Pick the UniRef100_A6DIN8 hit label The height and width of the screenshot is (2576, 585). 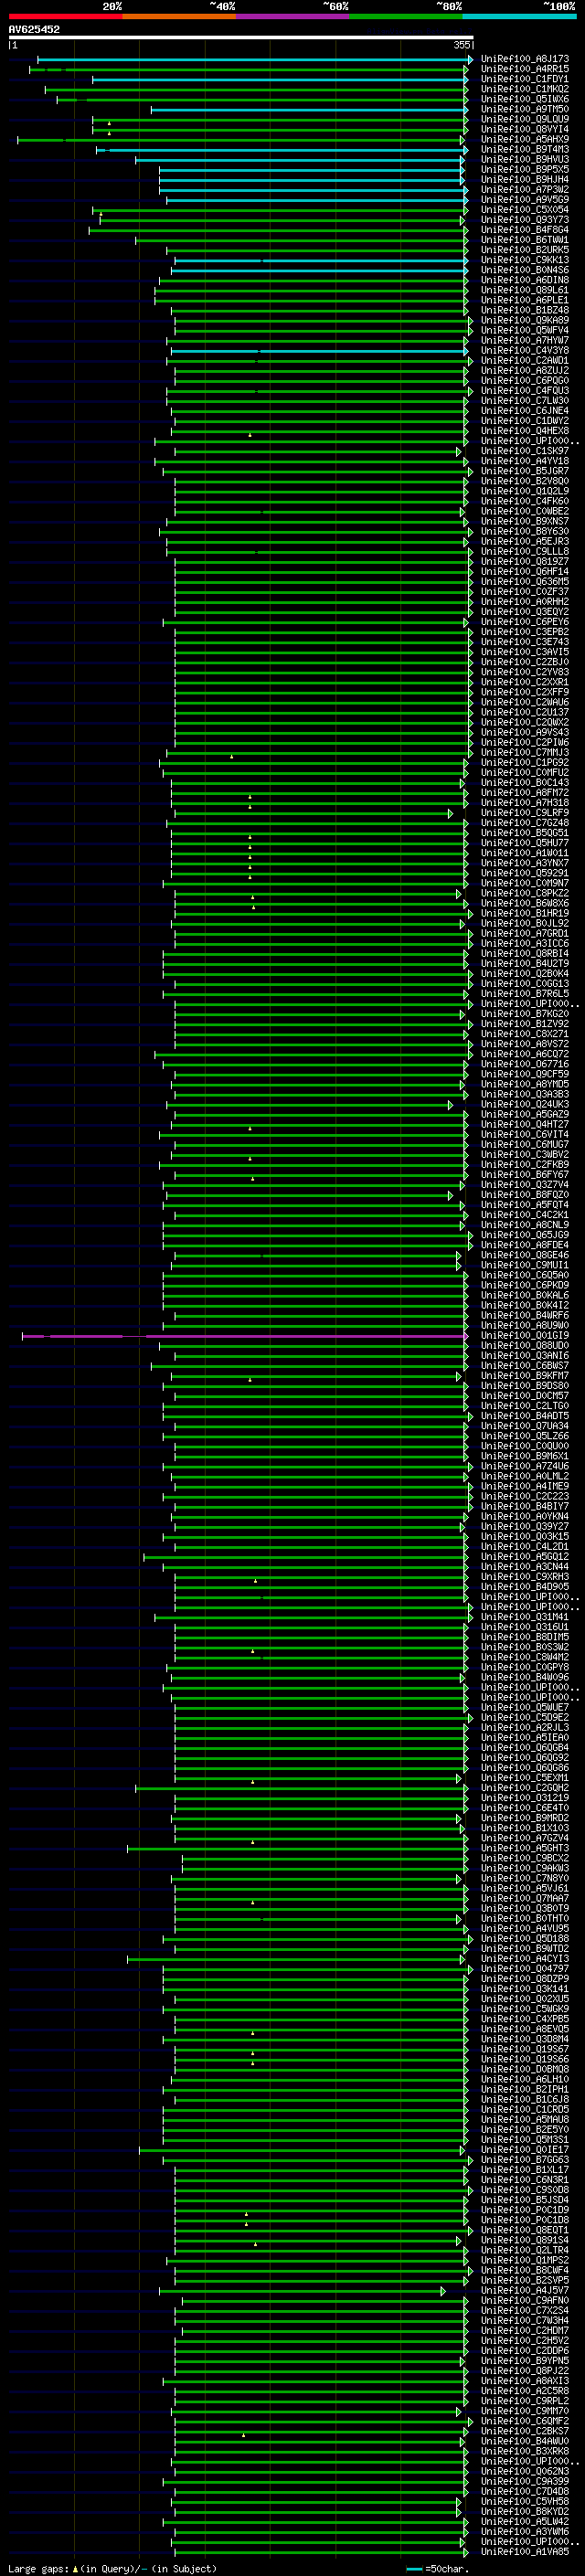coord(524,280)
